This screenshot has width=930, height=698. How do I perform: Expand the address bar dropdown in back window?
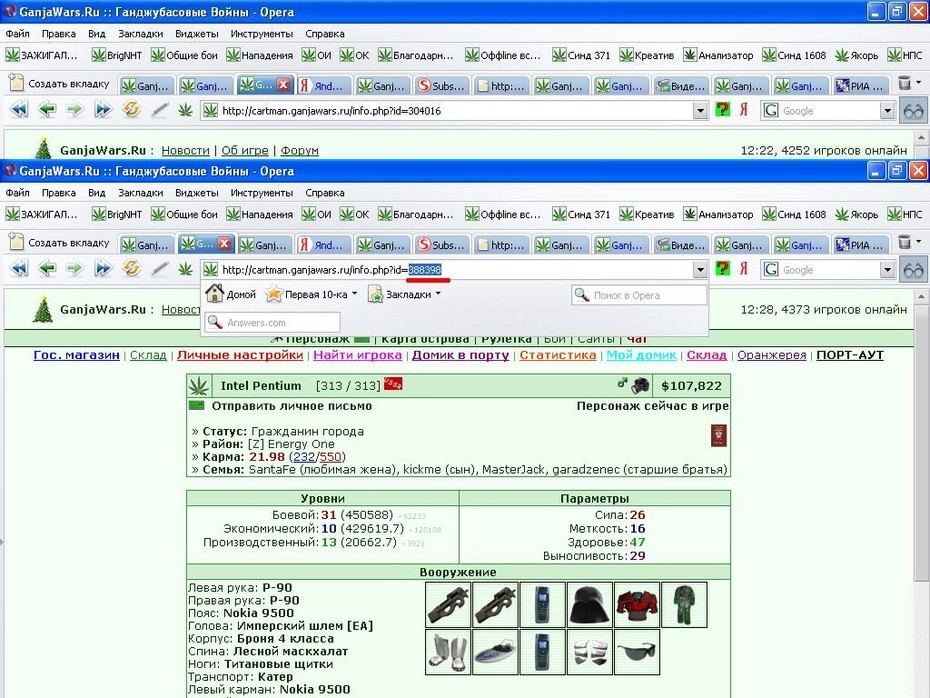click(700, 111)
